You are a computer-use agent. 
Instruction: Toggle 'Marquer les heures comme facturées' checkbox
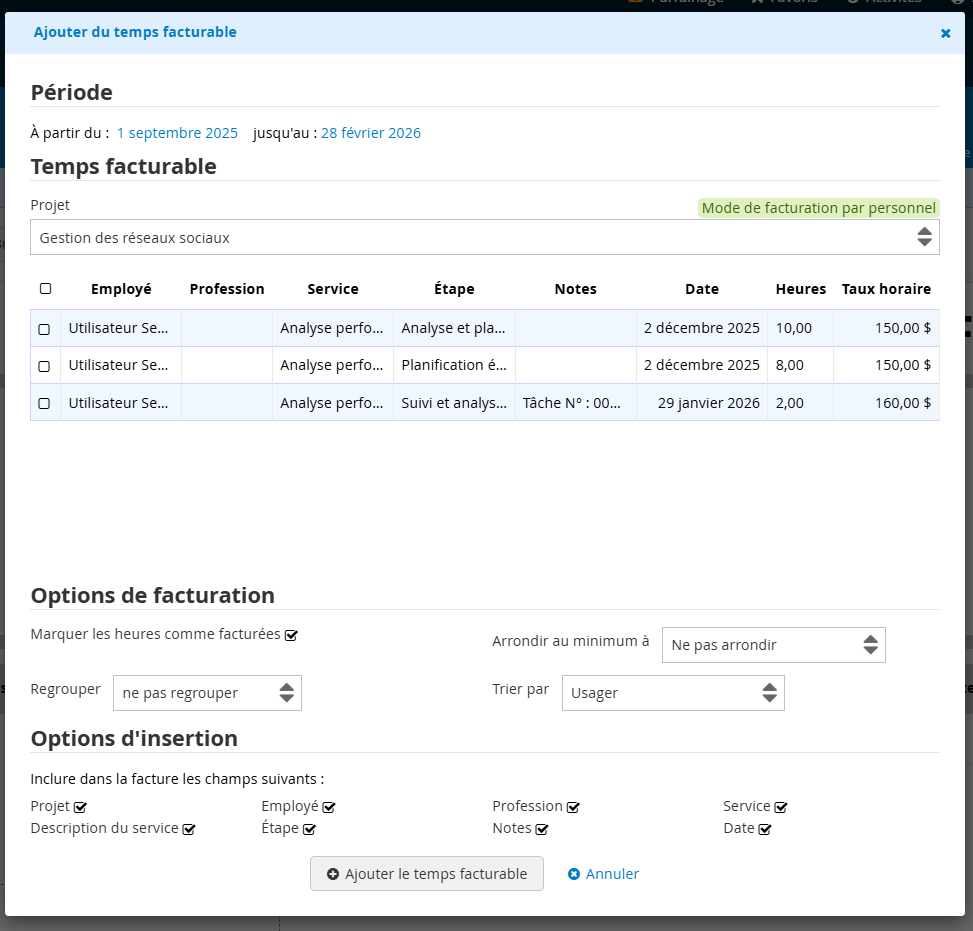pos(291,635)
